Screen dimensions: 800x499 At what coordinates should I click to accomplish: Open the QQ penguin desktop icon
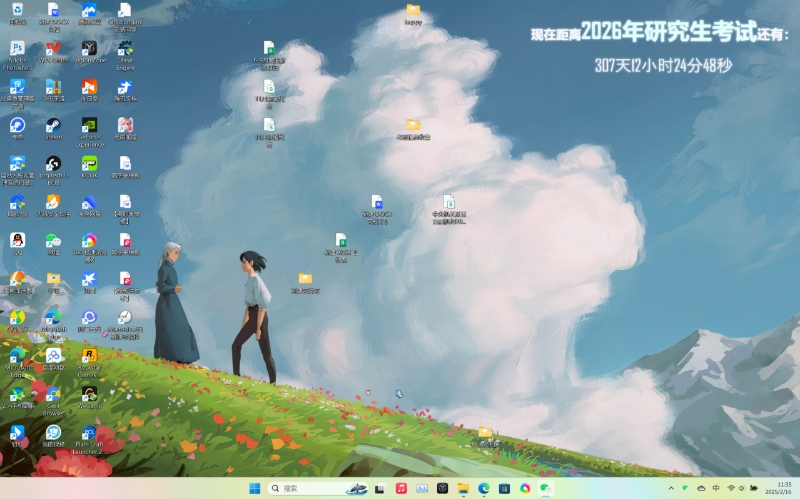pos(17,241)
